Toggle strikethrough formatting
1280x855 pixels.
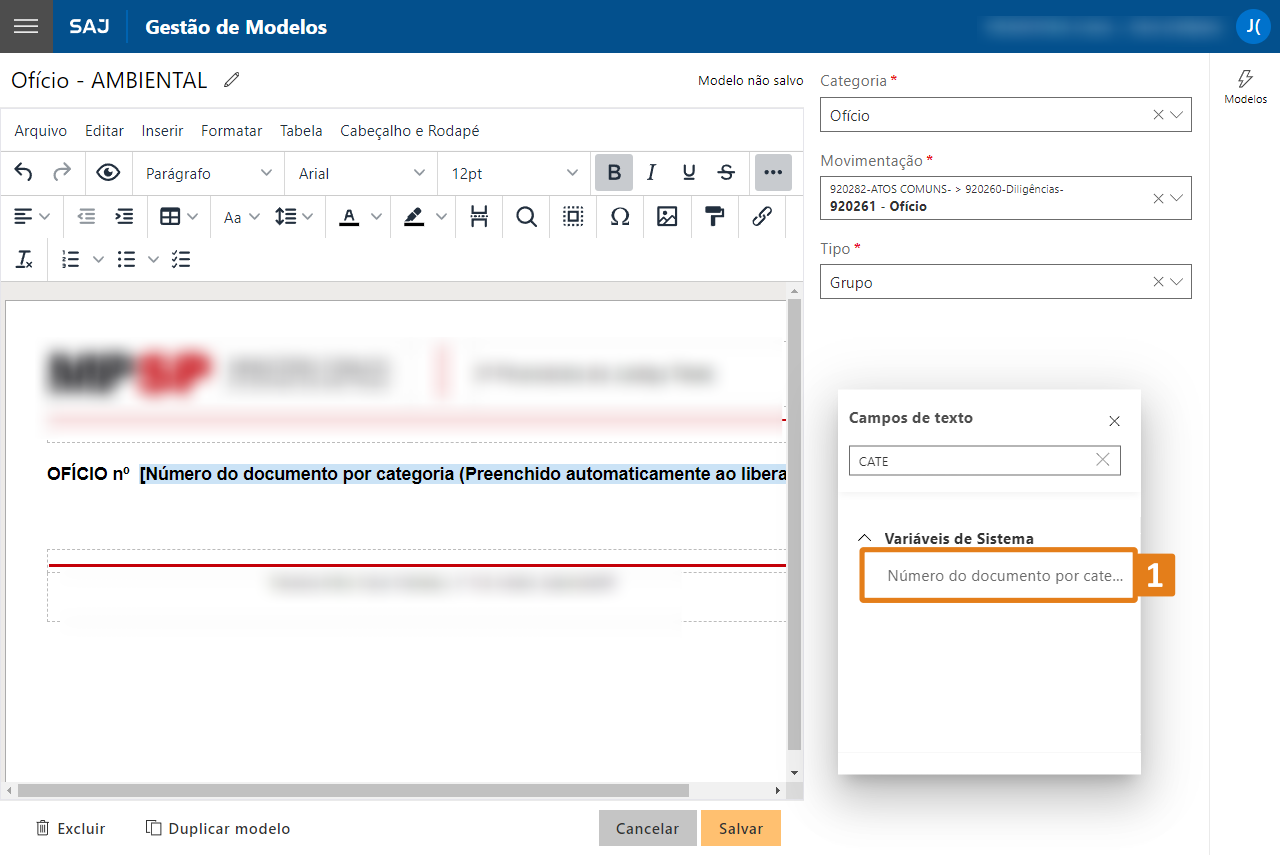(726, 172)
